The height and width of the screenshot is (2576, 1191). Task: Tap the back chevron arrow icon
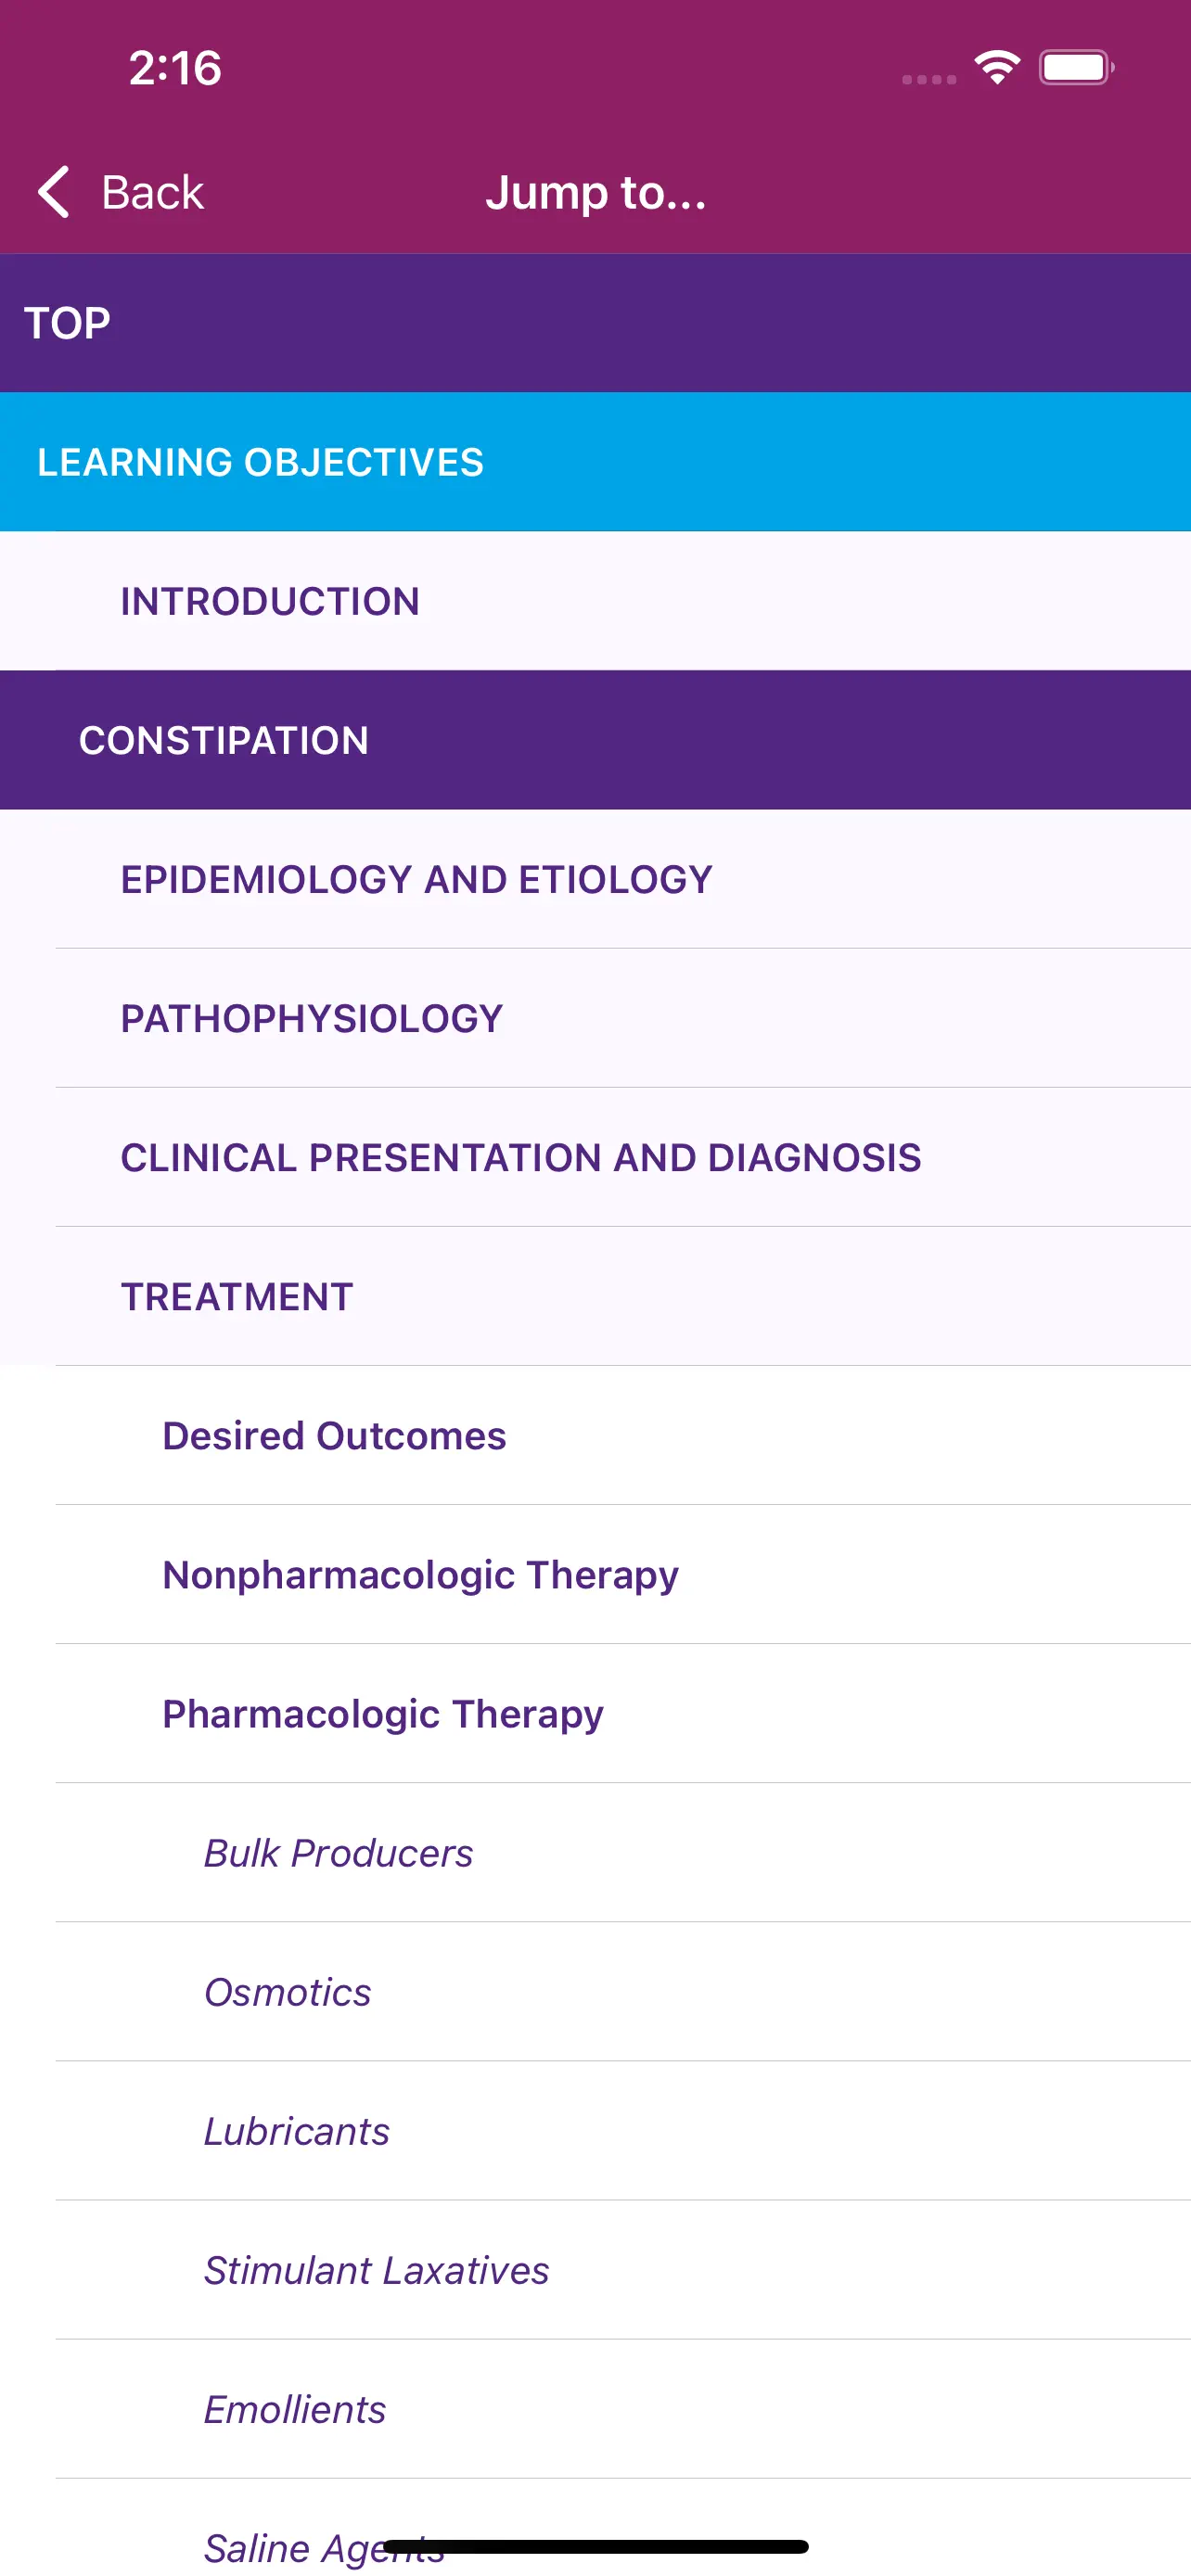click(x=54, y=191)
